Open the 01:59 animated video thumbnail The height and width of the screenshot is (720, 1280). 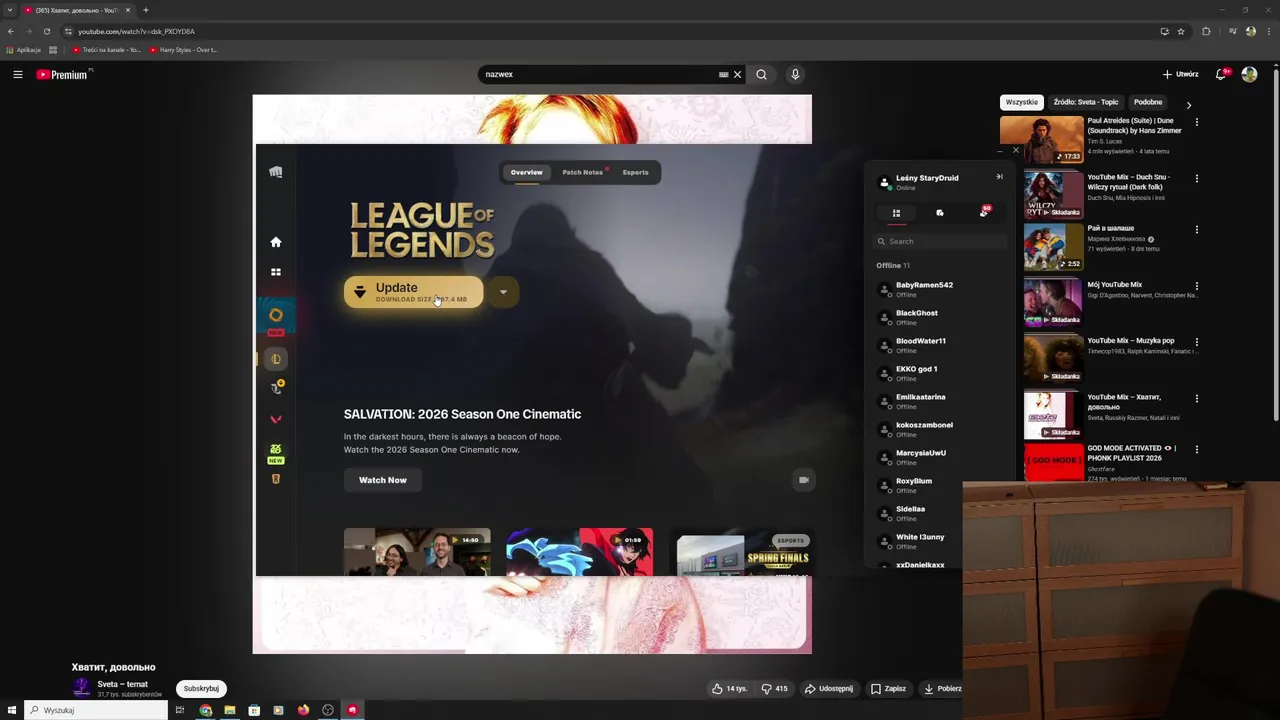tap(580, 552)
